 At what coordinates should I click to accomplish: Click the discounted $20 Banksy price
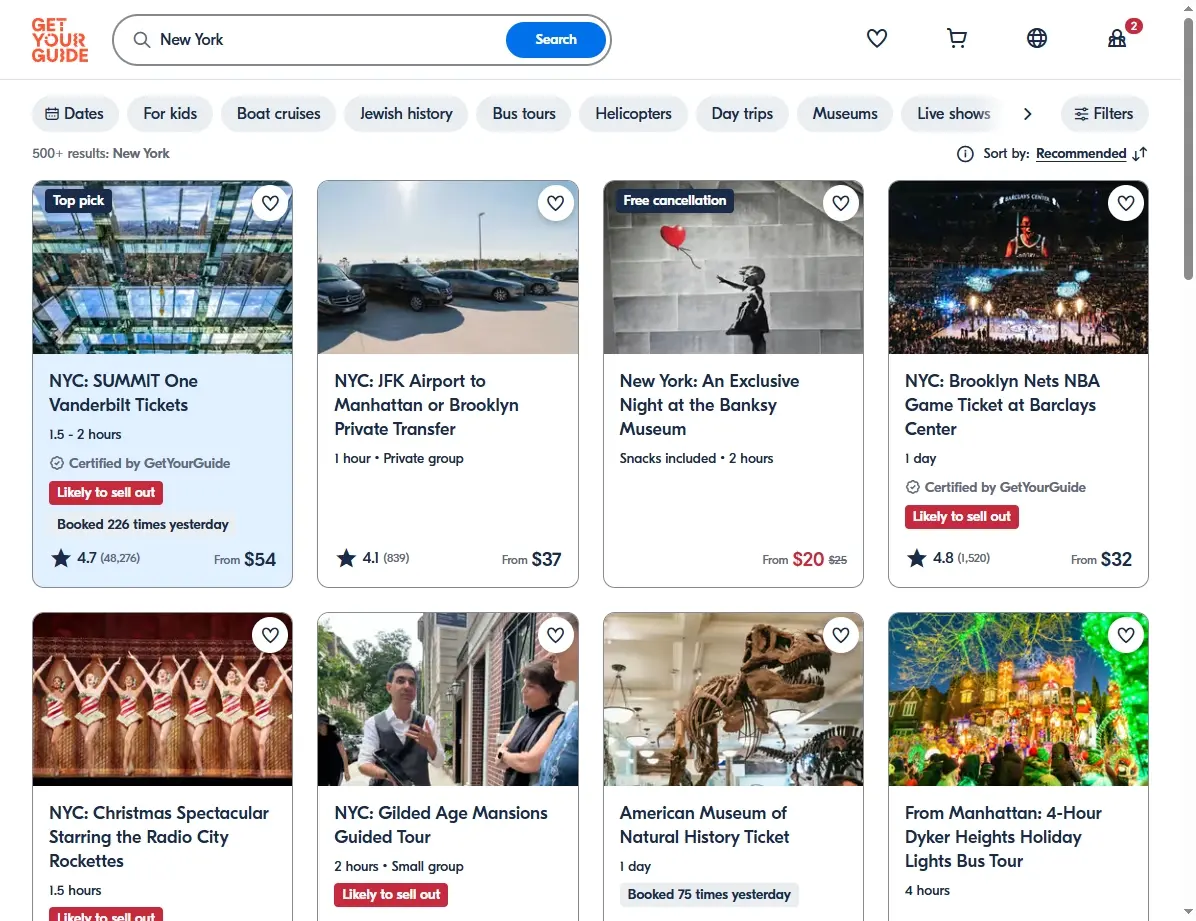tap(808, 559)
